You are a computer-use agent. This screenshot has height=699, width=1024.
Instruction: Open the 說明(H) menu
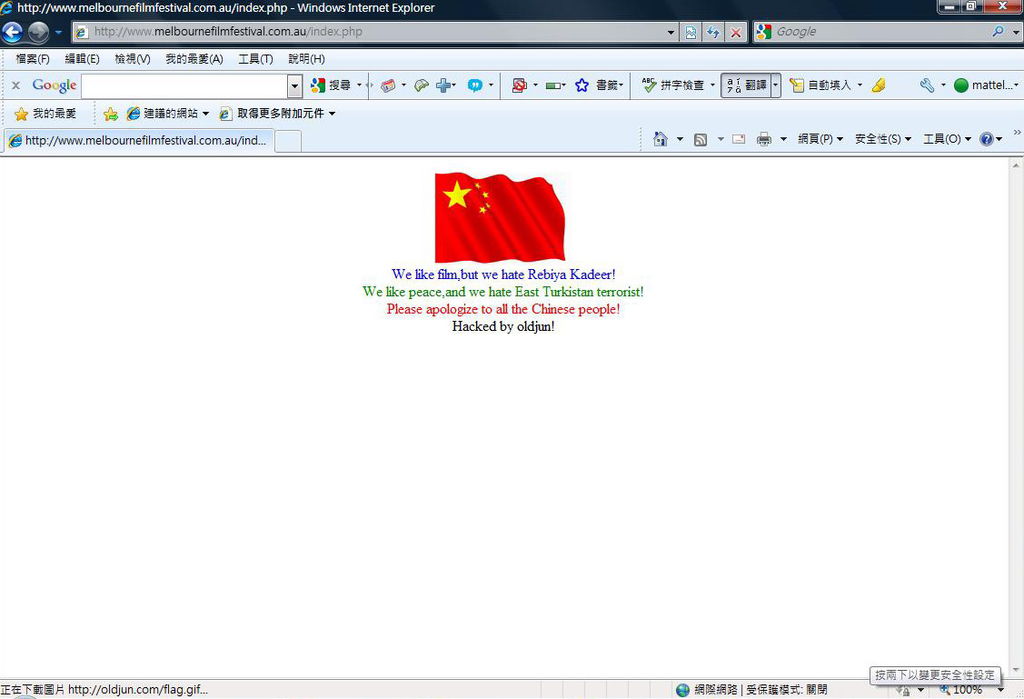point(306,59)
